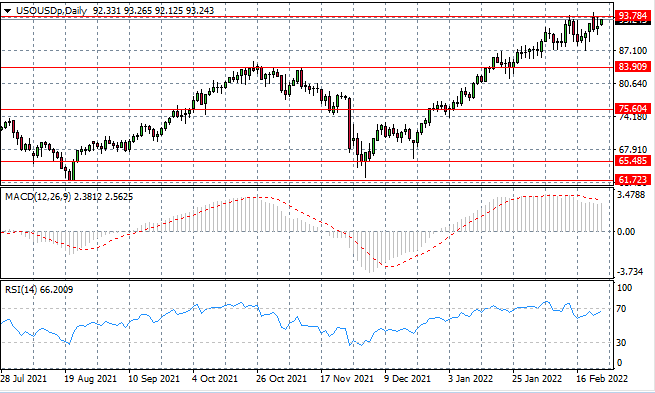Image resolution: width=655 pixels, height=393 pixels.
Task: Click the RSI 100 scale label
Action: [x=625, y=288]
